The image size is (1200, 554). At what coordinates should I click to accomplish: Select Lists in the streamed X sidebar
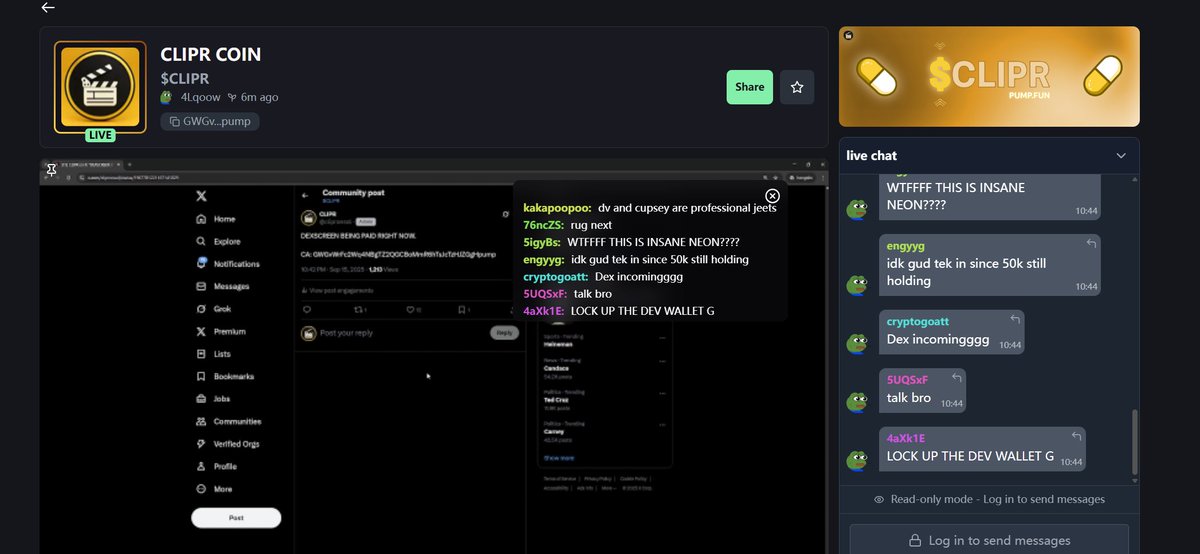pos(214,354)
